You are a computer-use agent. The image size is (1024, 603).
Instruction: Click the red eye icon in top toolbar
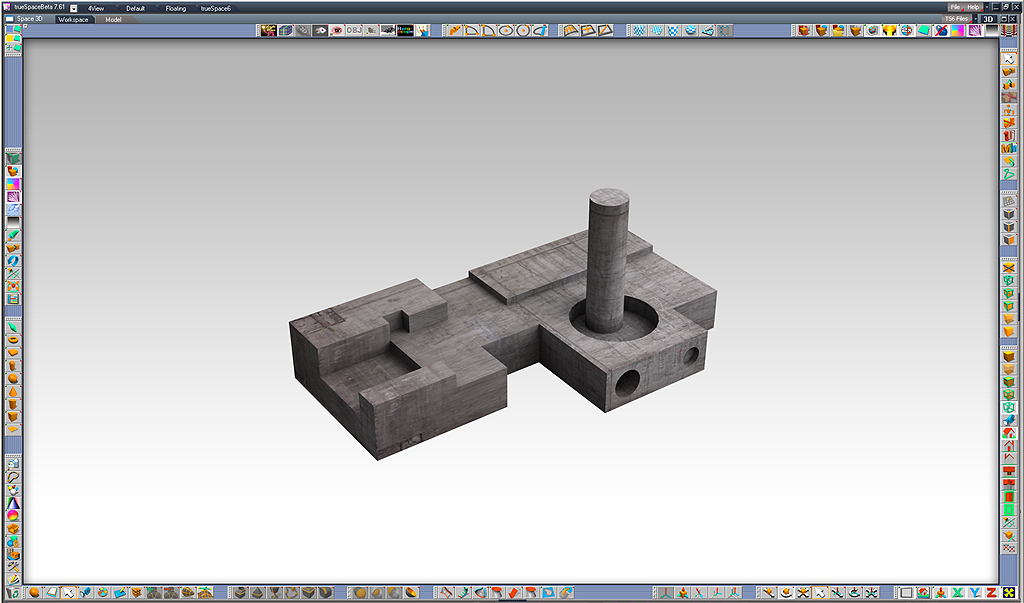pyautogui.click(x=337, y=30)
